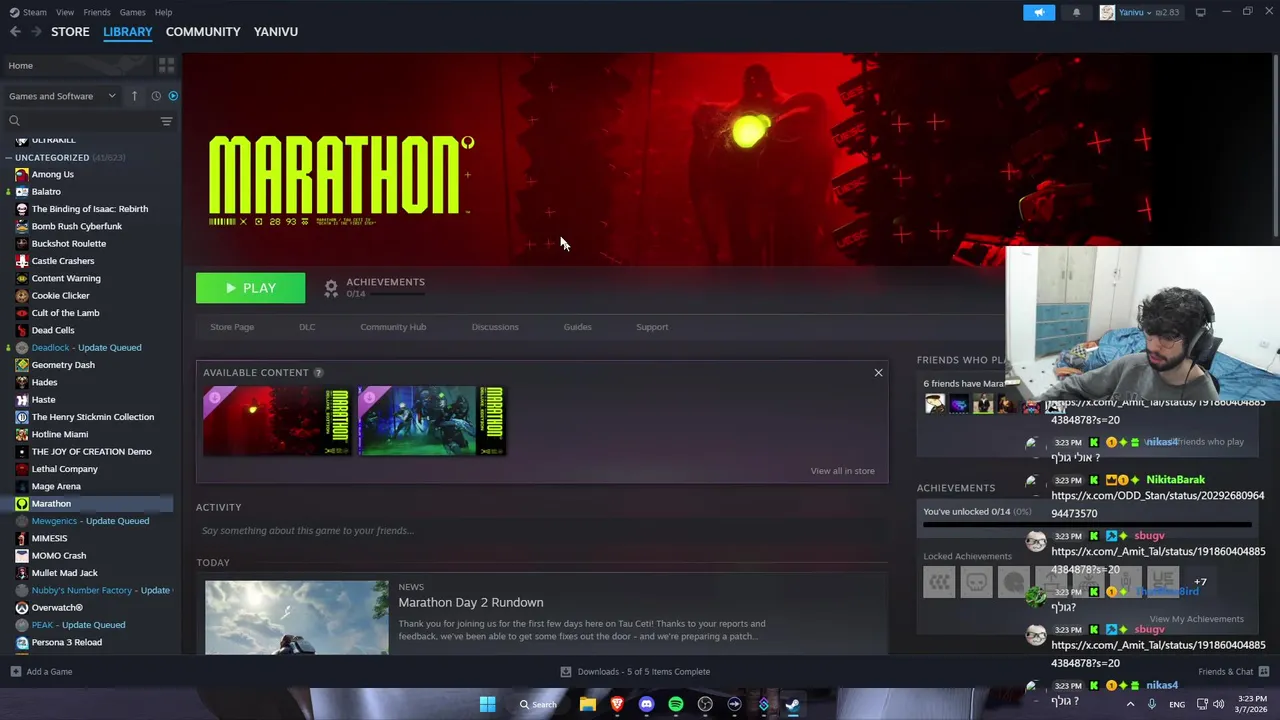1280x720 pixels.
Task: Click the Overwatch game icon
Action: [22, 607]
